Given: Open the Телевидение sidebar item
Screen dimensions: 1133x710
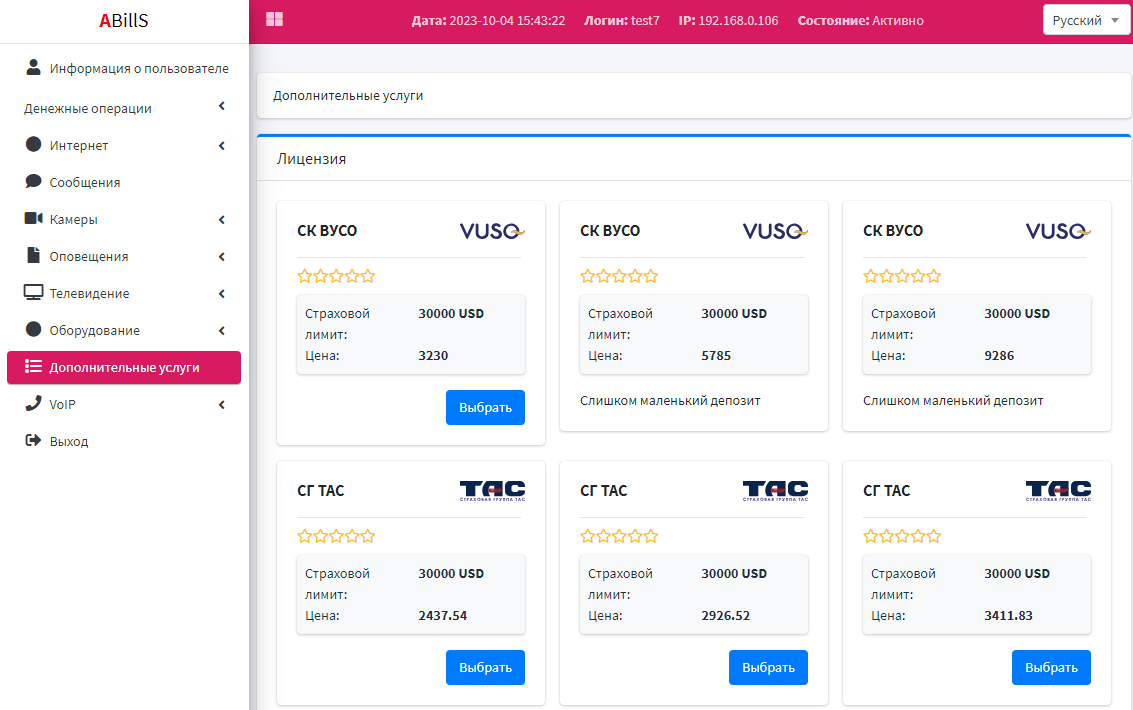Looking at the screenshot, I should (124, 293).
